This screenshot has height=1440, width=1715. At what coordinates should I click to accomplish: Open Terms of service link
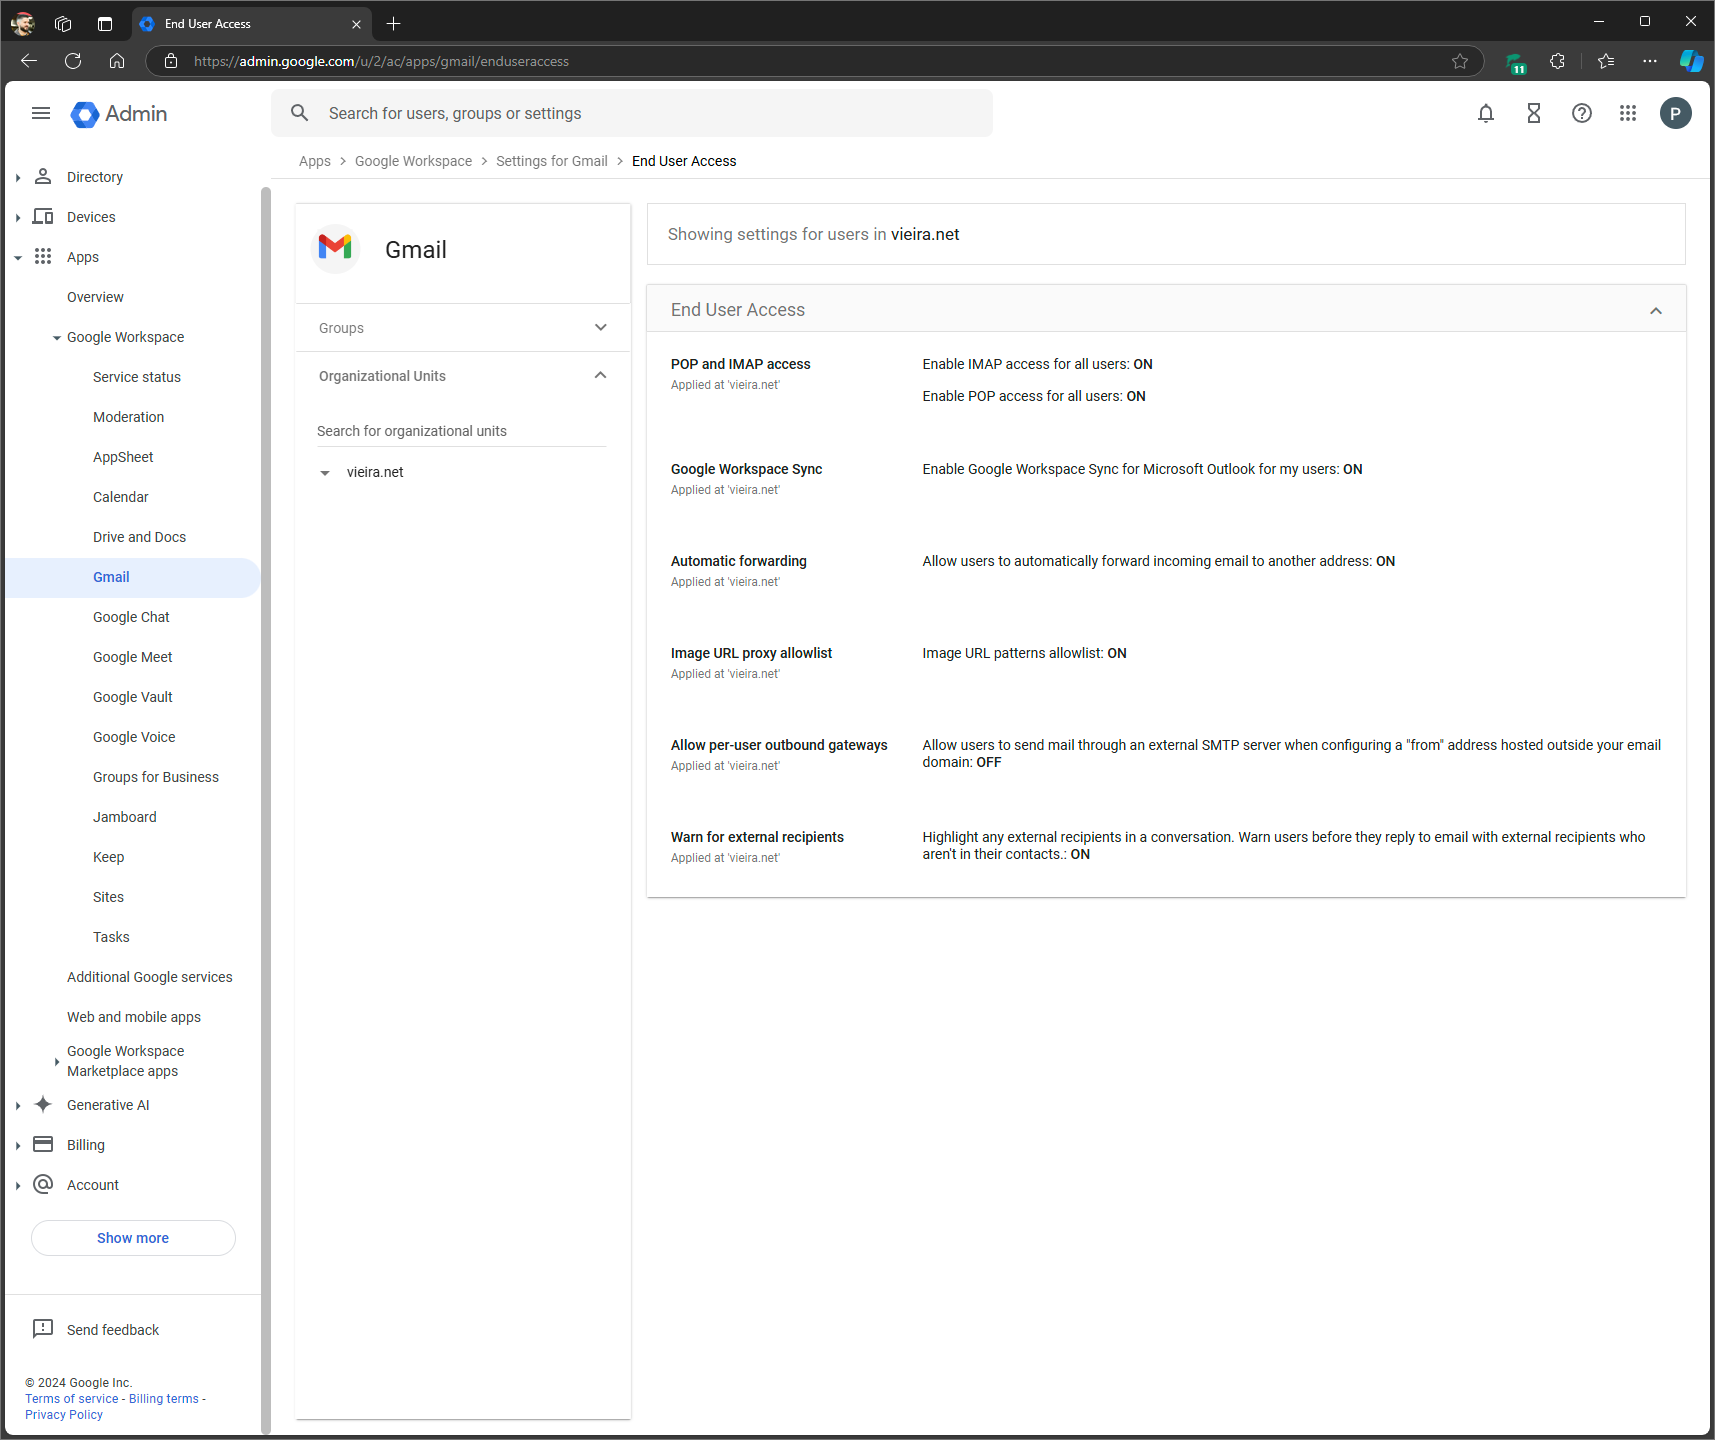click(x=72, y=1399)
